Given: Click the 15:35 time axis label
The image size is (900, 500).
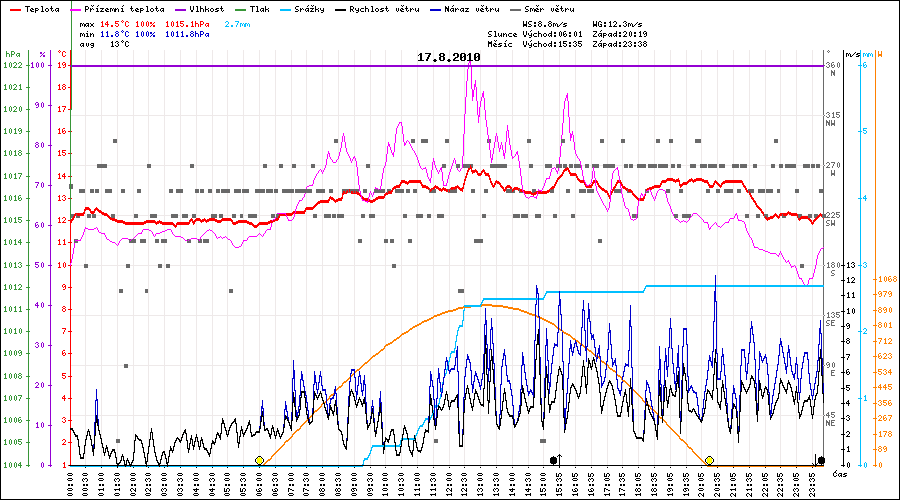Looking at the screenshot, I should click(x=560, y=483).
